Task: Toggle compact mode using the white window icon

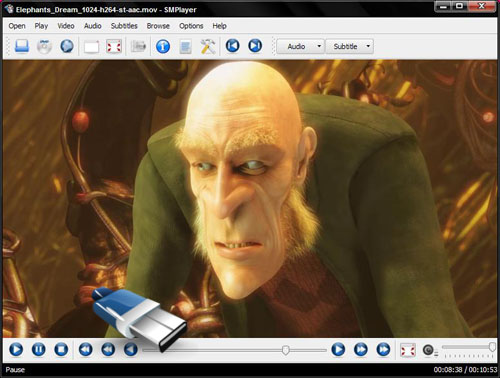Action: (x=91, y=46)
